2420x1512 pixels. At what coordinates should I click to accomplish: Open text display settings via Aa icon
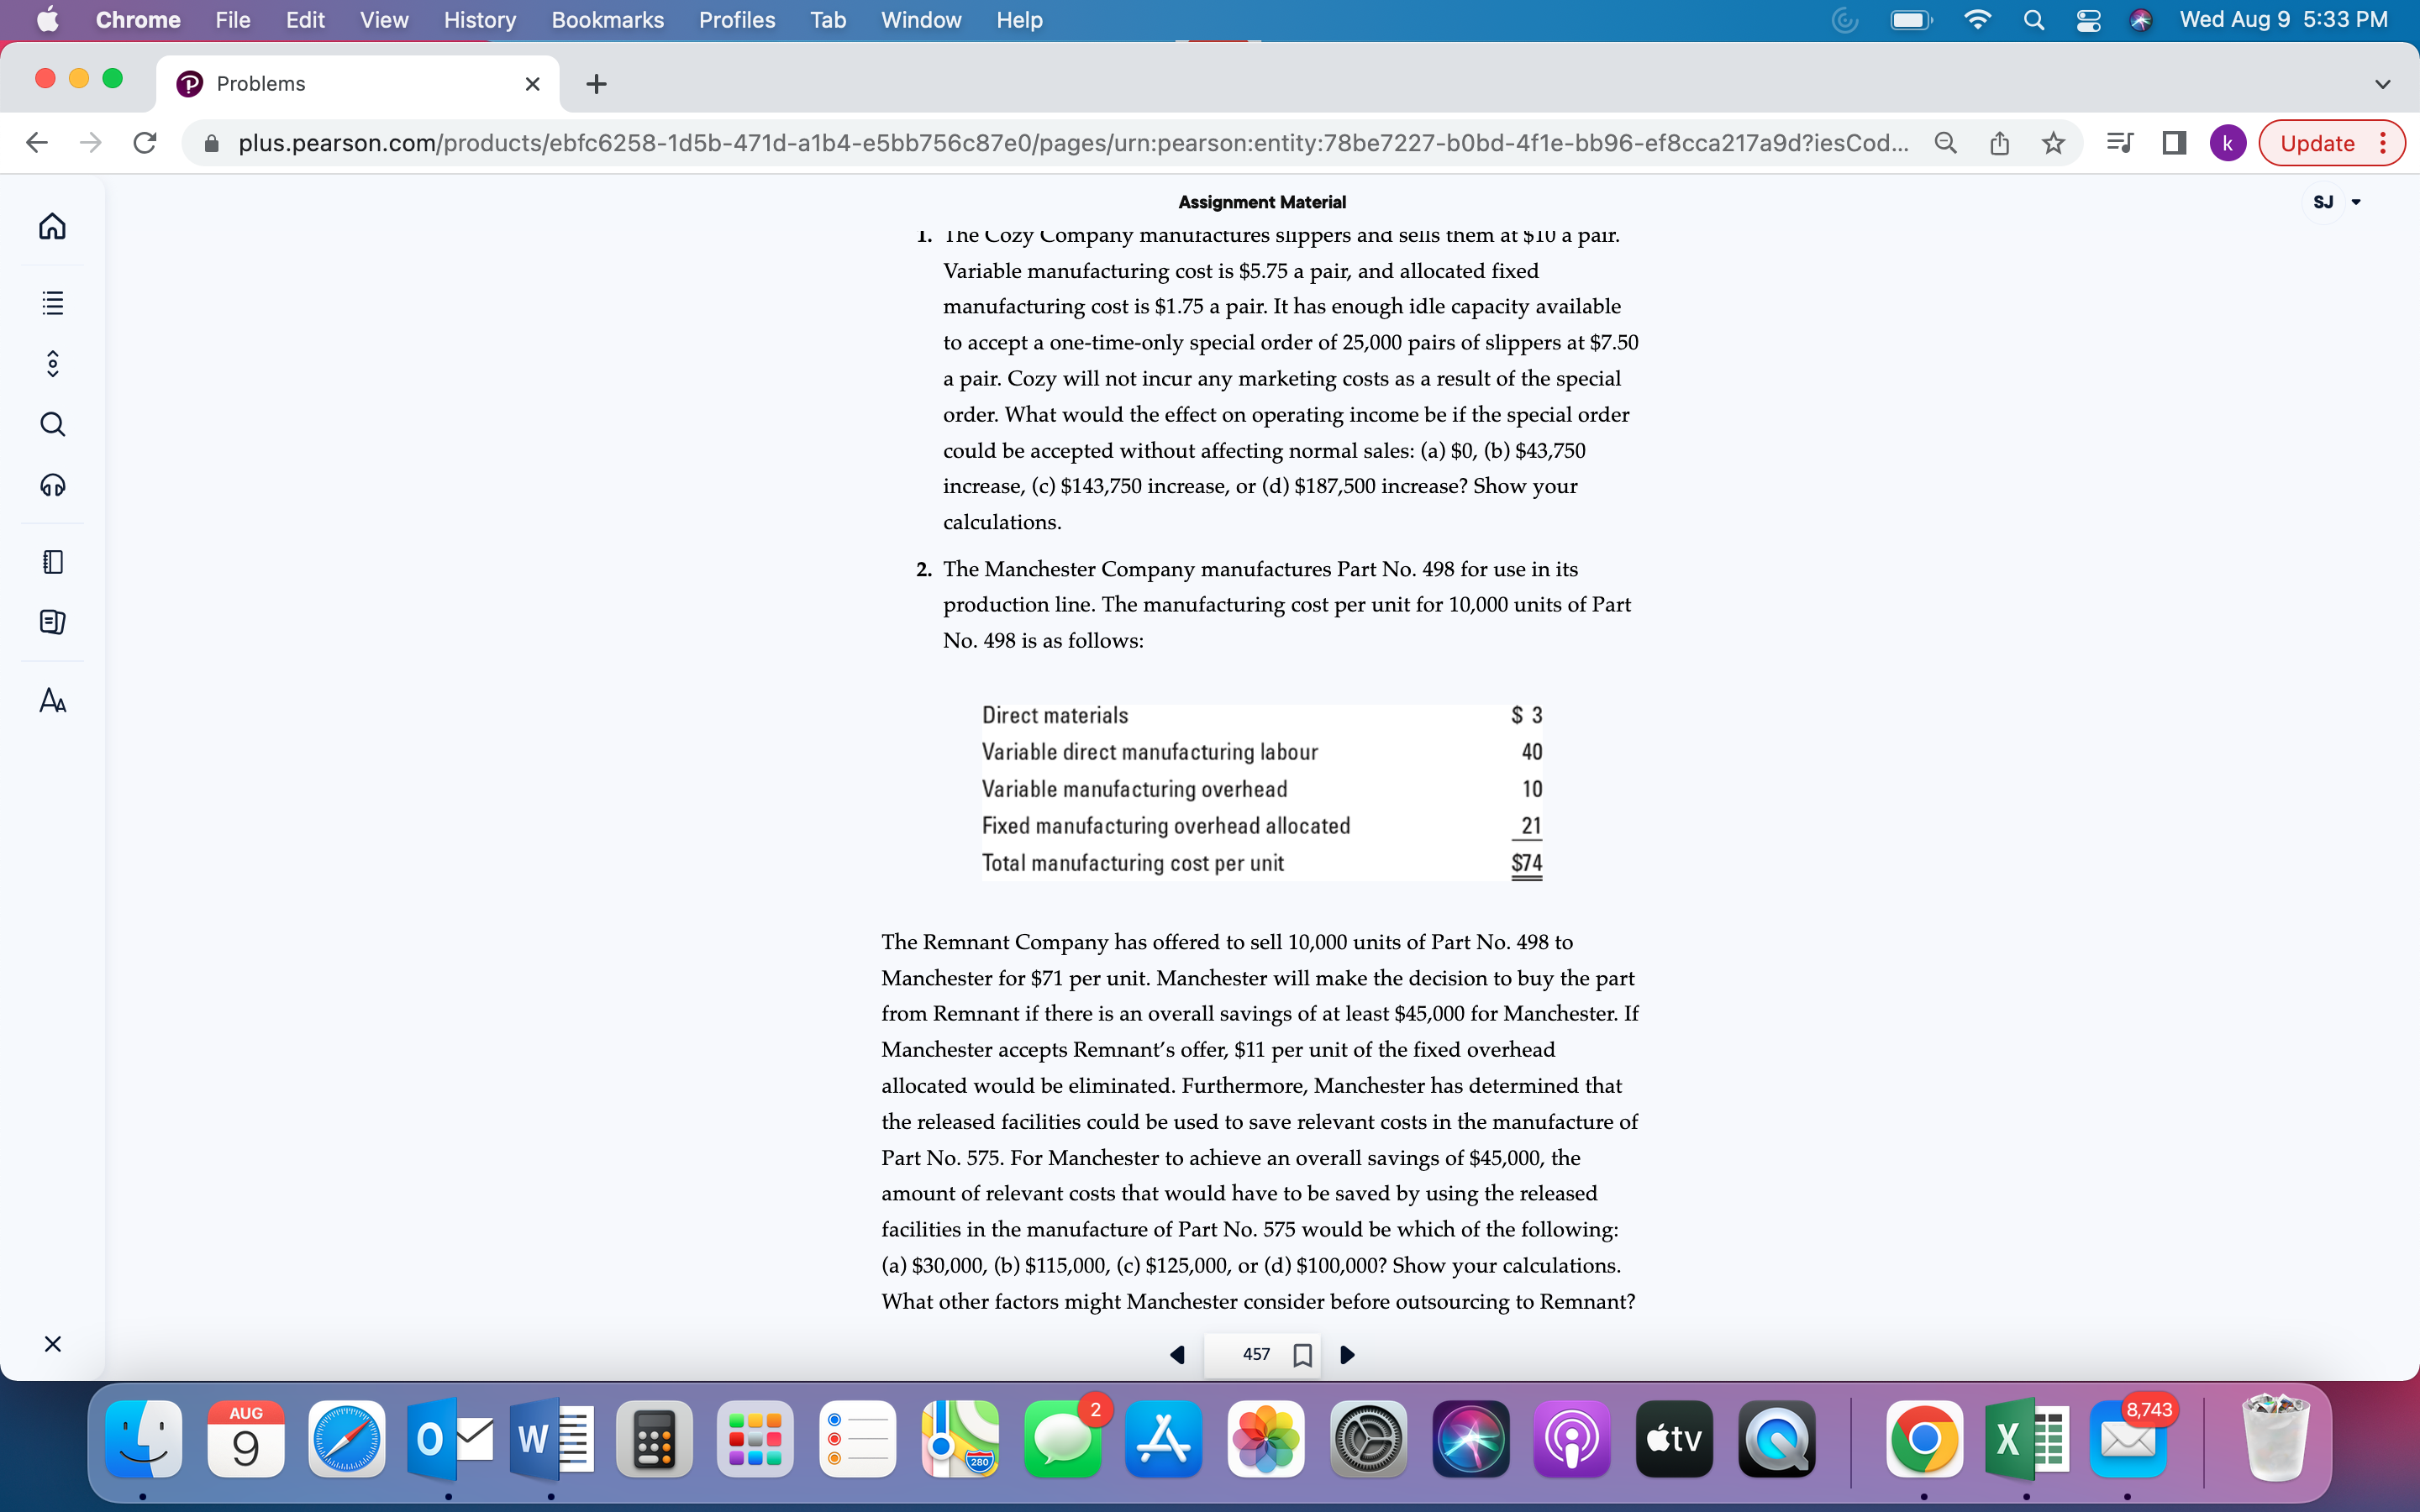point(52,700)
